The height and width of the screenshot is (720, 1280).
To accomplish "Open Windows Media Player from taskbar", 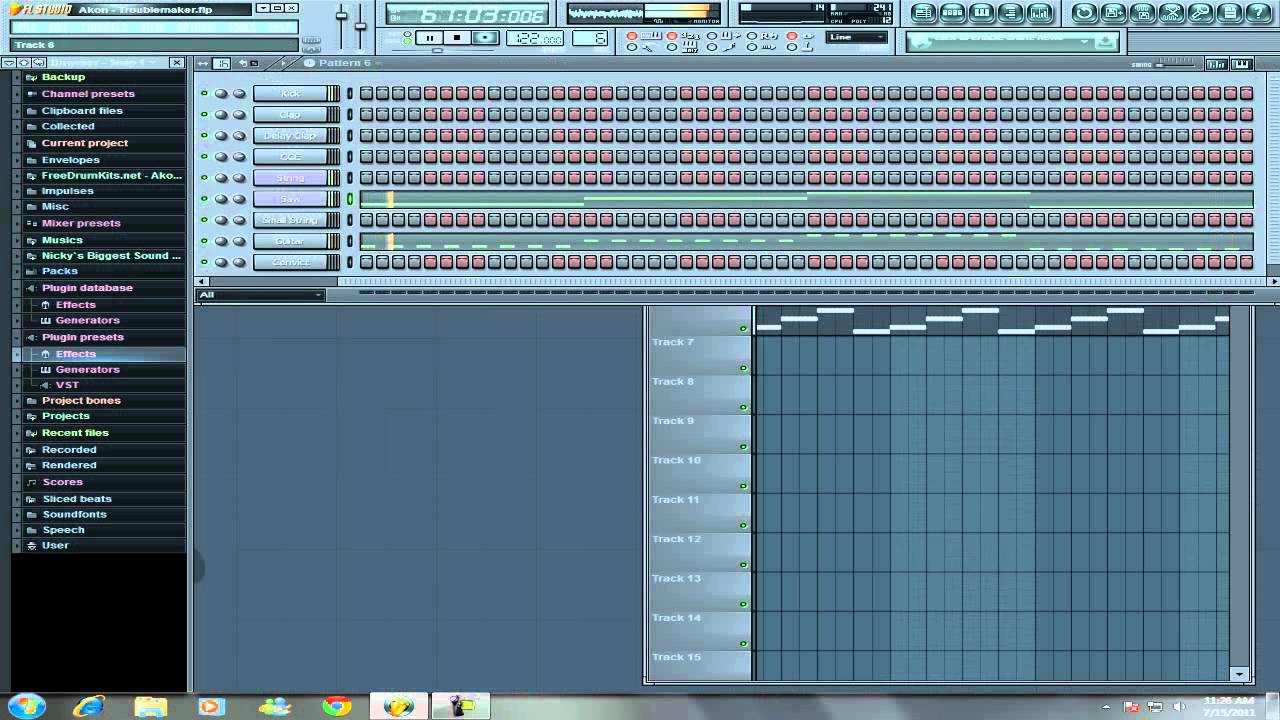I will pos(212,706).
